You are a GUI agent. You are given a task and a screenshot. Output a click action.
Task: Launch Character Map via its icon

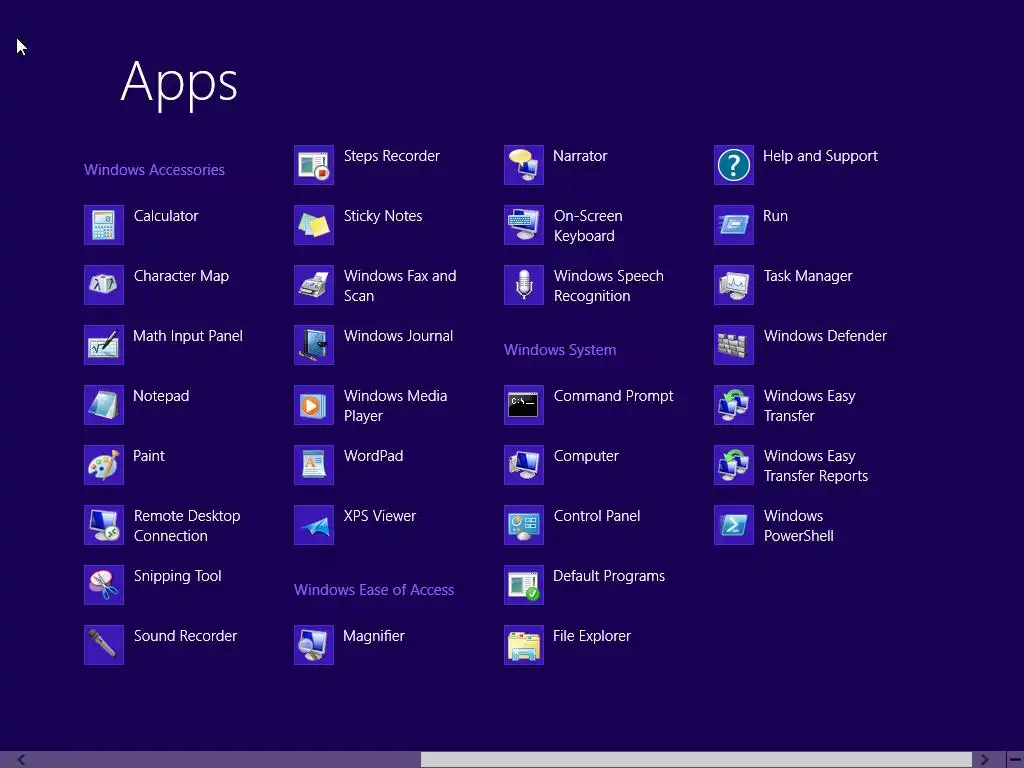coord(104,285)
